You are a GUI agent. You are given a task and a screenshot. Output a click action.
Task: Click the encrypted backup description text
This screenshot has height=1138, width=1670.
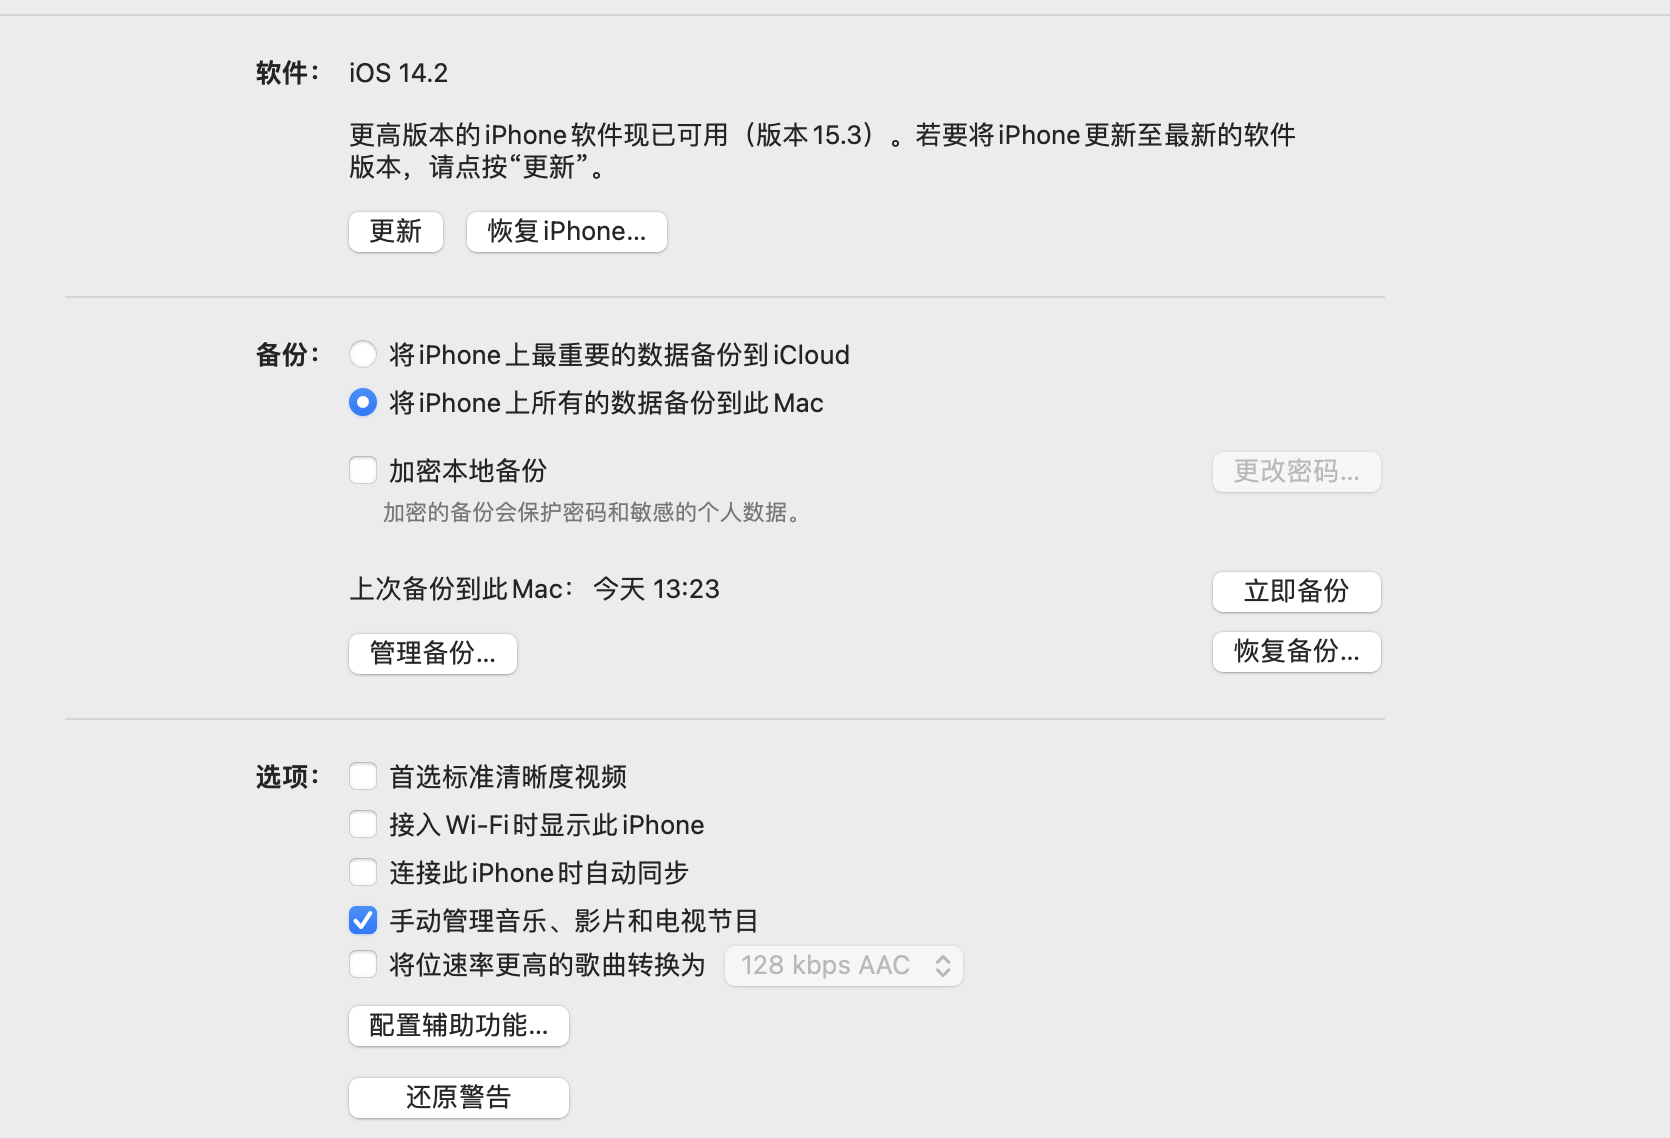click(591, 513)
